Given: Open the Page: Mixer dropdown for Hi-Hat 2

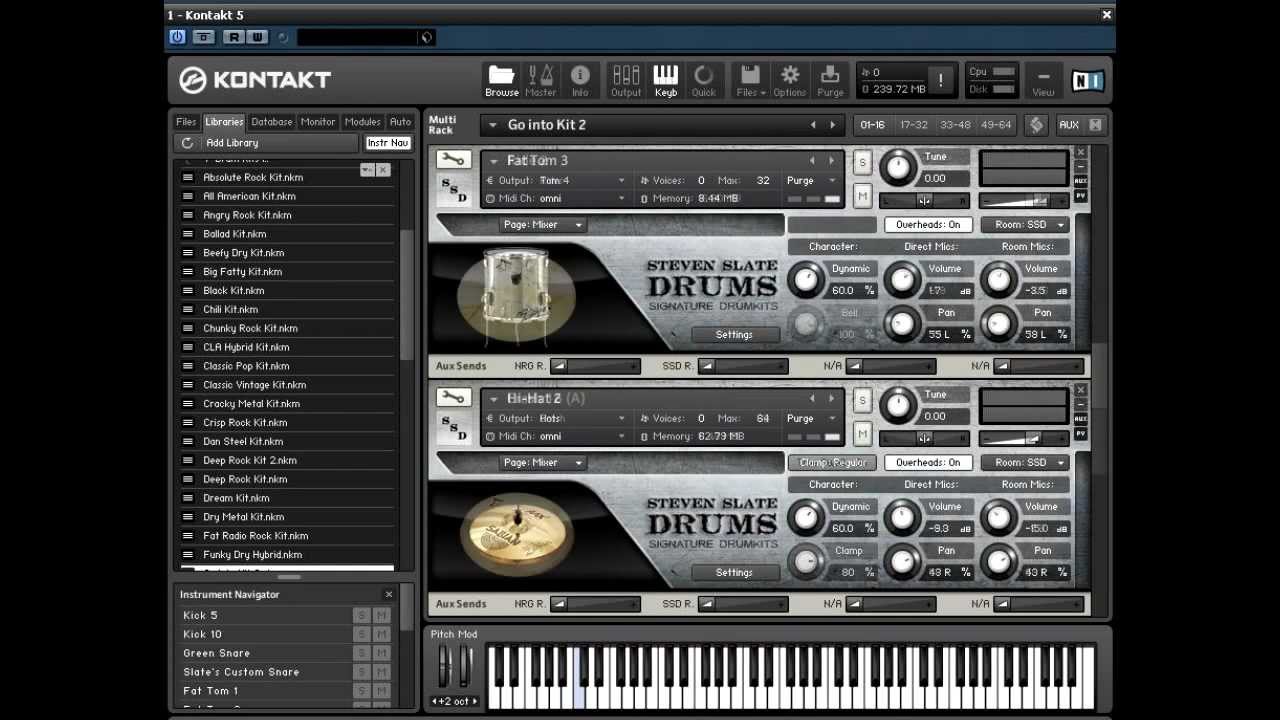Looking at the screenshot, I should coord(542,463).
